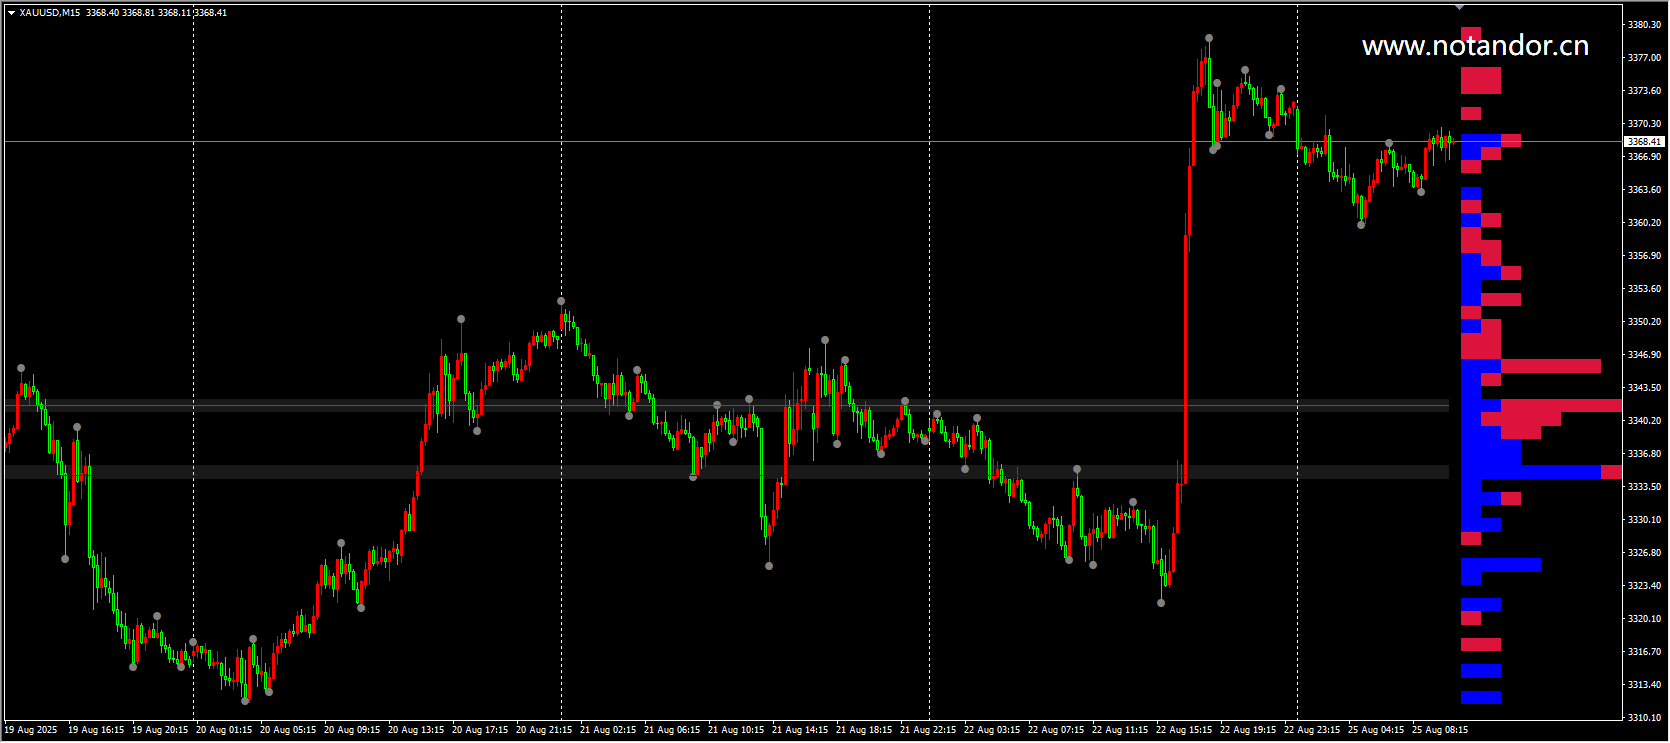
Task: Click the 22 Aug 15:15 time label
Action: pyautogui.click(x=1184, y=730)
